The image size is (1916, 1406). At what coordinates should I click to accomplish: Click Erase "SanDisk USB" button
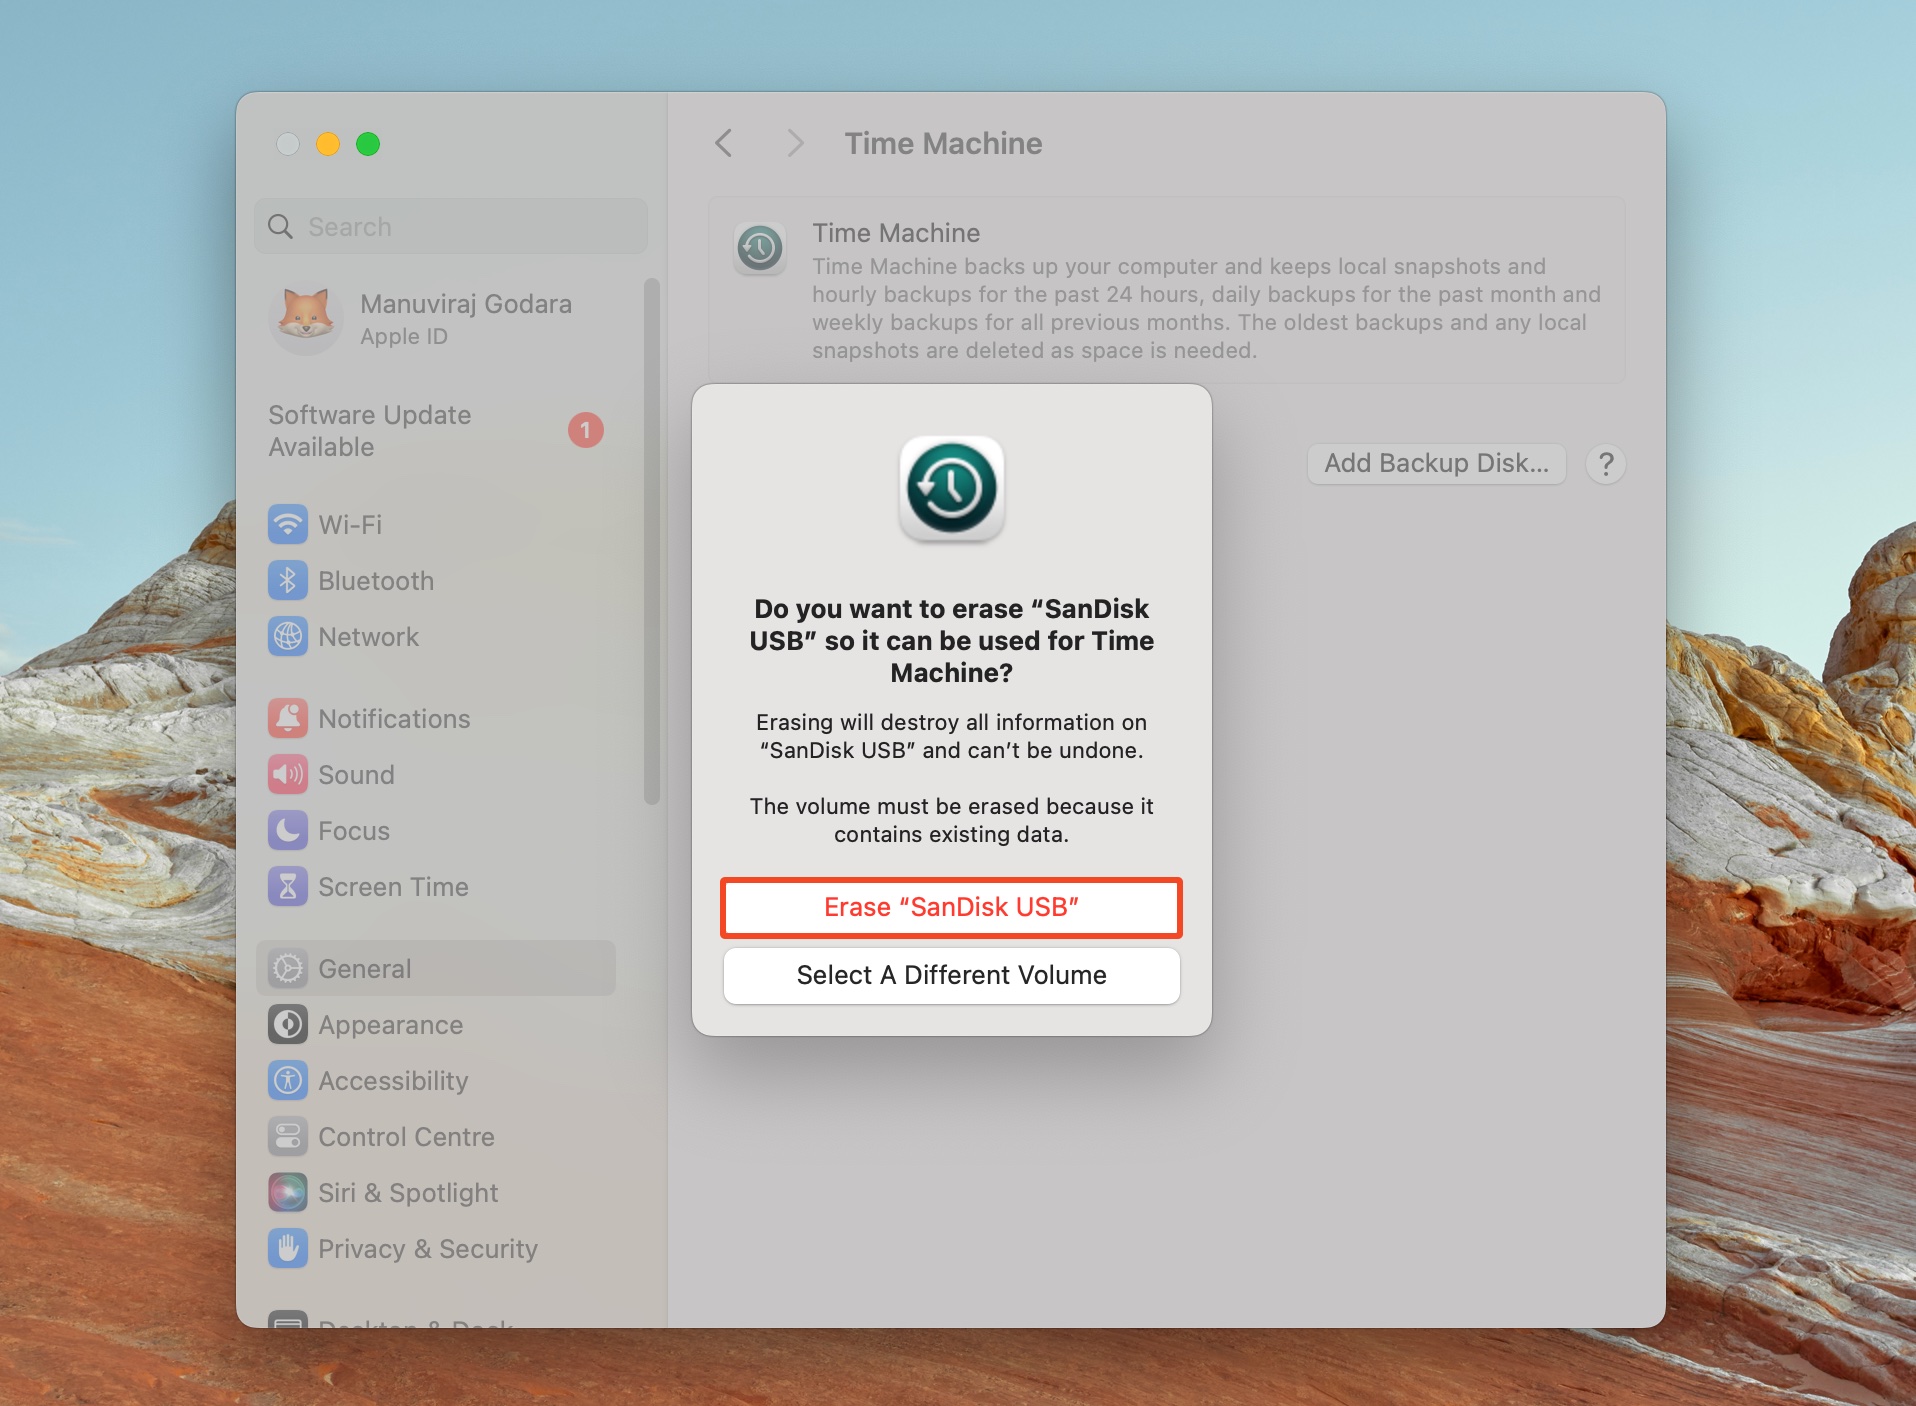coord(952,907)
